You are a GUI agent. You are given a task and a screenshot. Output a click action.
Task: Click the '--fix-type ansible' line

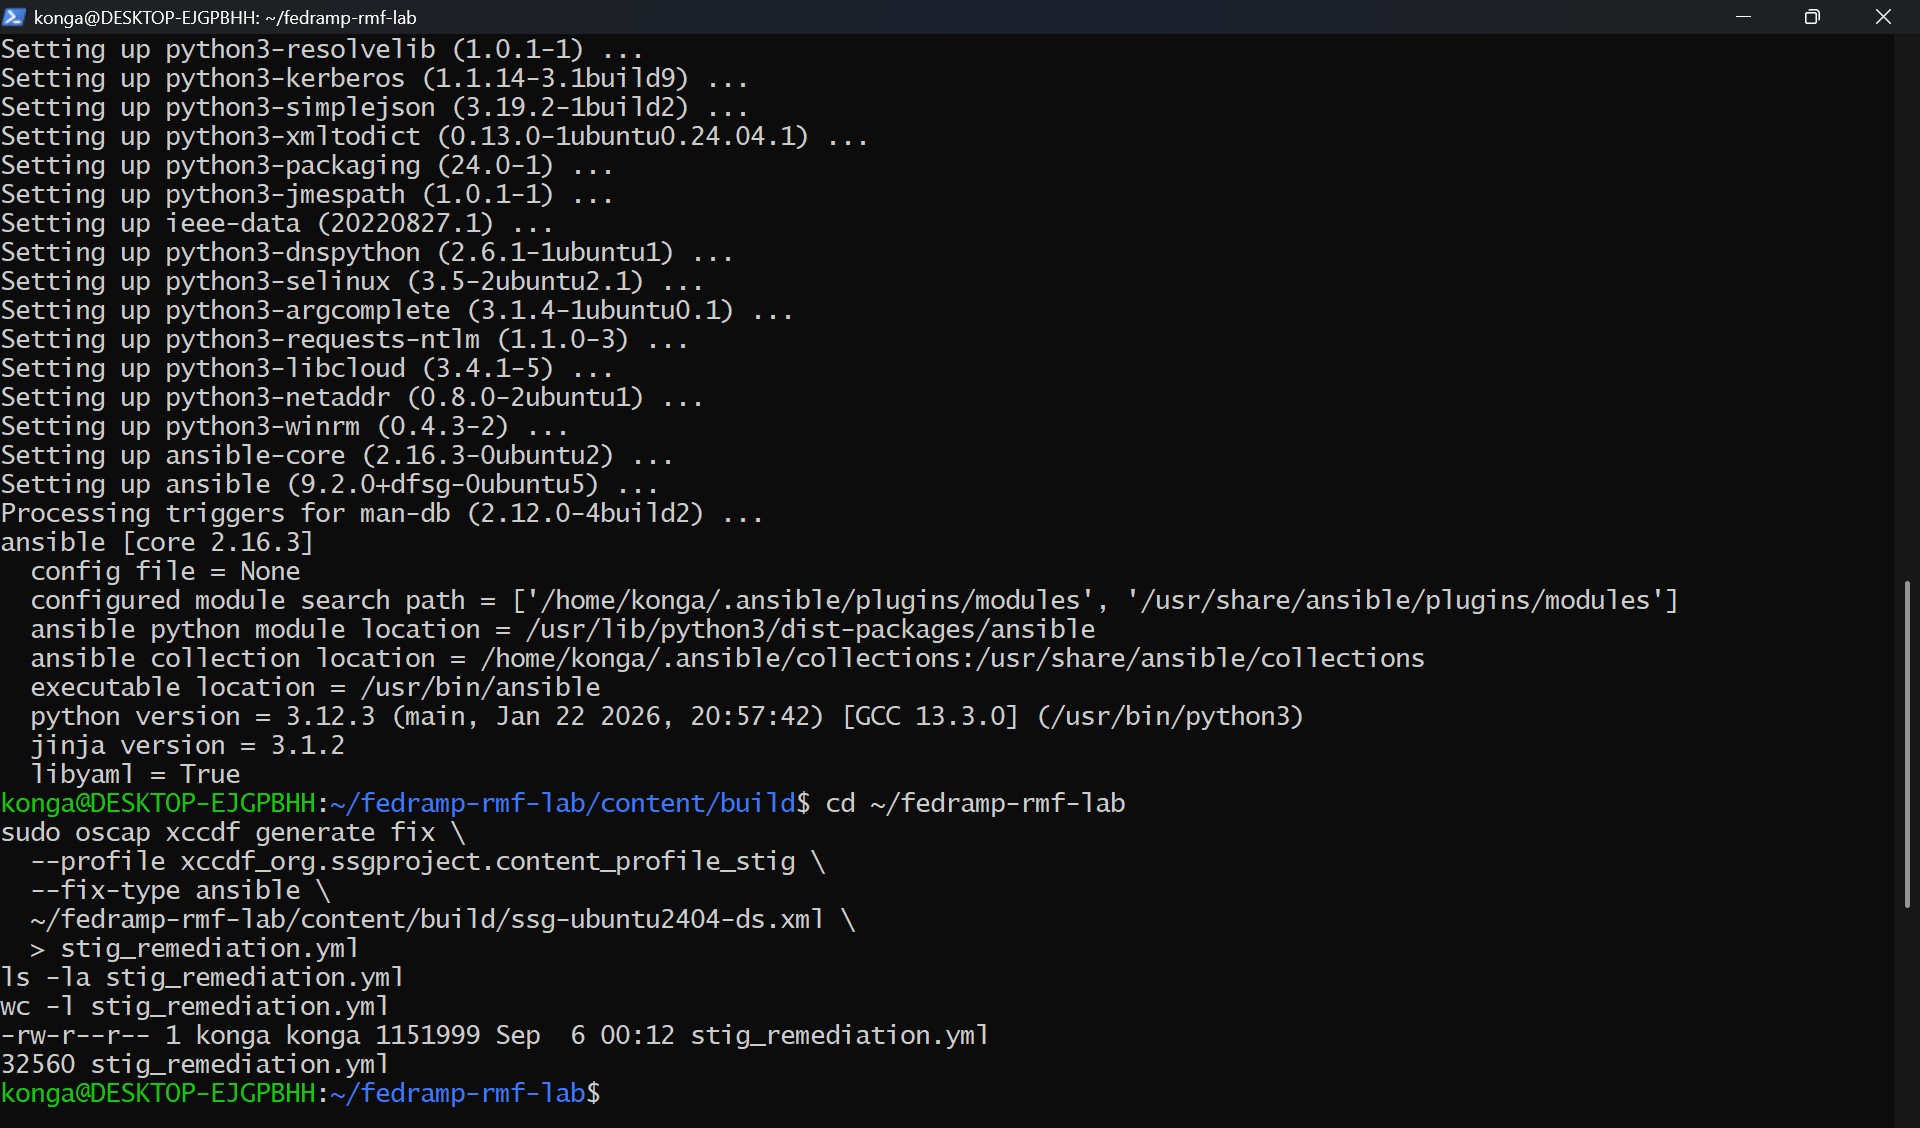(180, 890)
